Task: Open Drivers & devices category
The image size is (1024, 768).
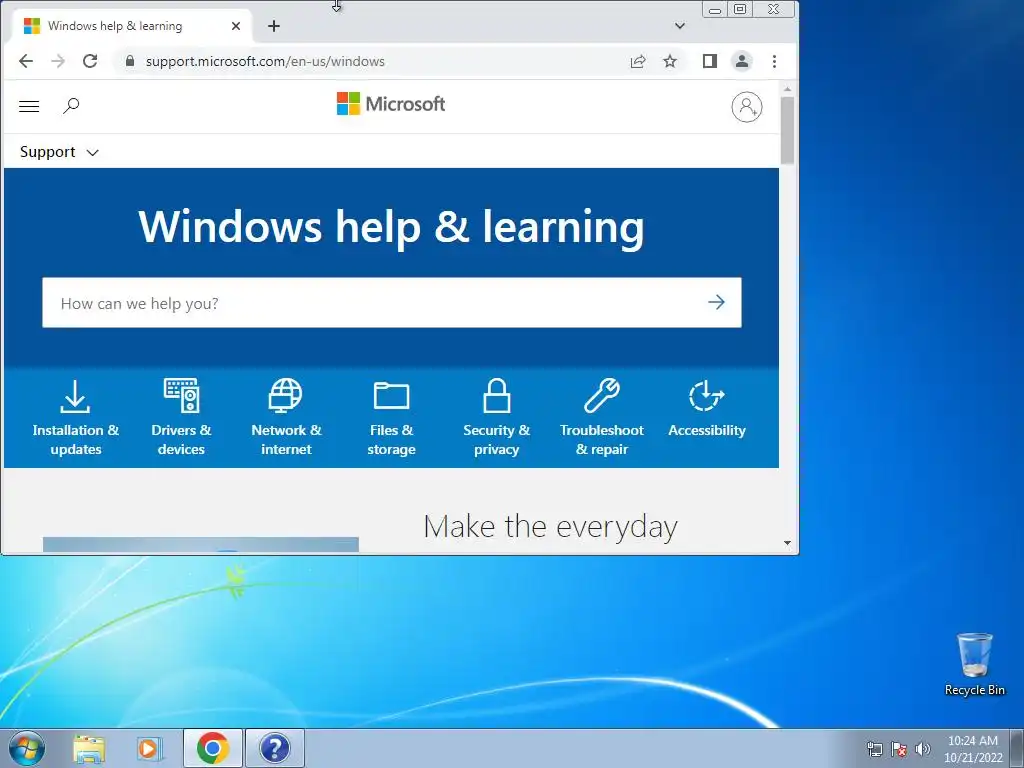Action: tap(181, 418)
